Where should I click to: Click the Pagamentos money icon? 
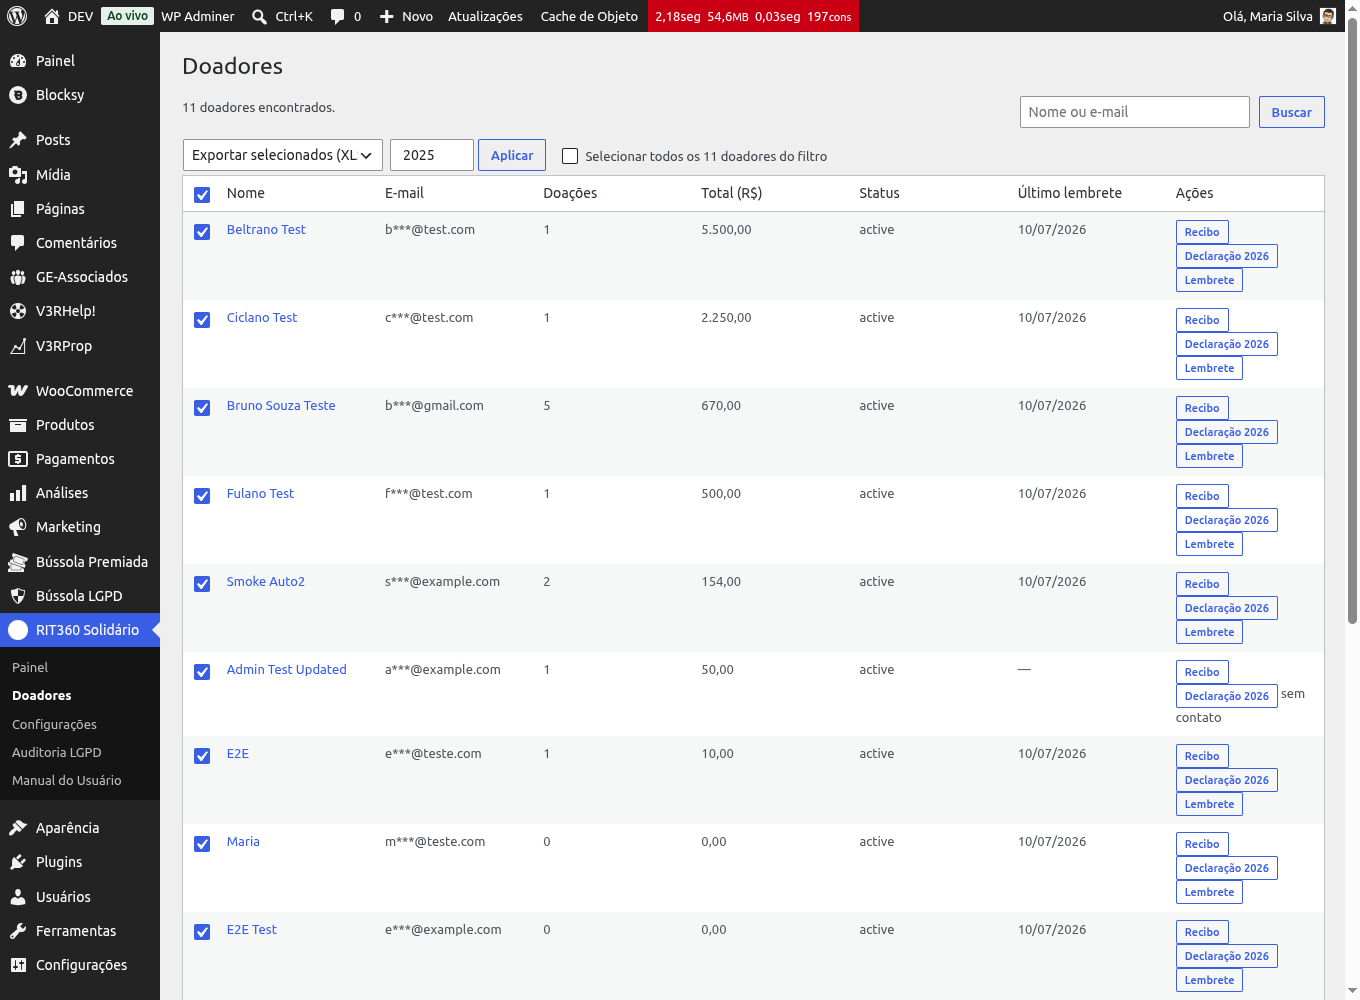18,459
